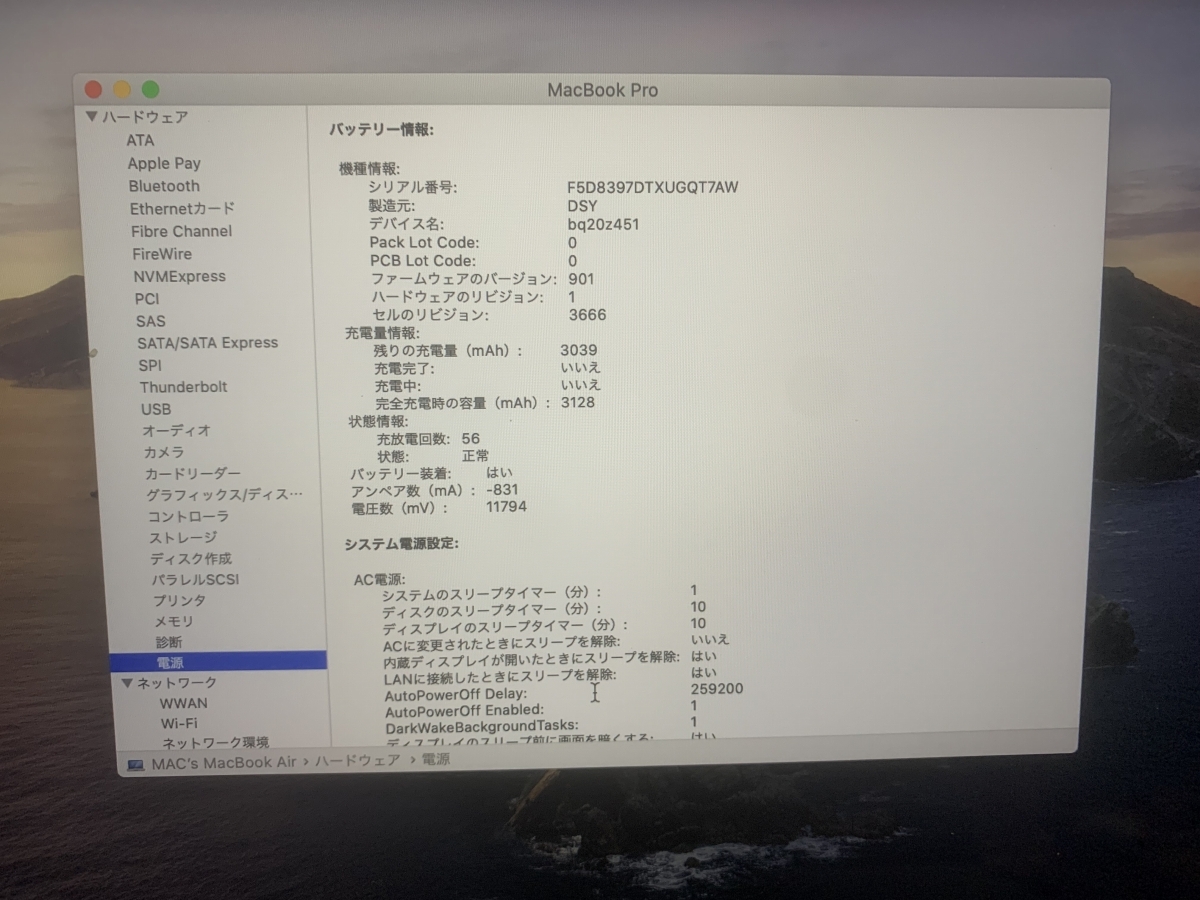Click the amperage value -831
Image resolution: width=1200 pixels, height=900 pixels.
pos(502,490)
